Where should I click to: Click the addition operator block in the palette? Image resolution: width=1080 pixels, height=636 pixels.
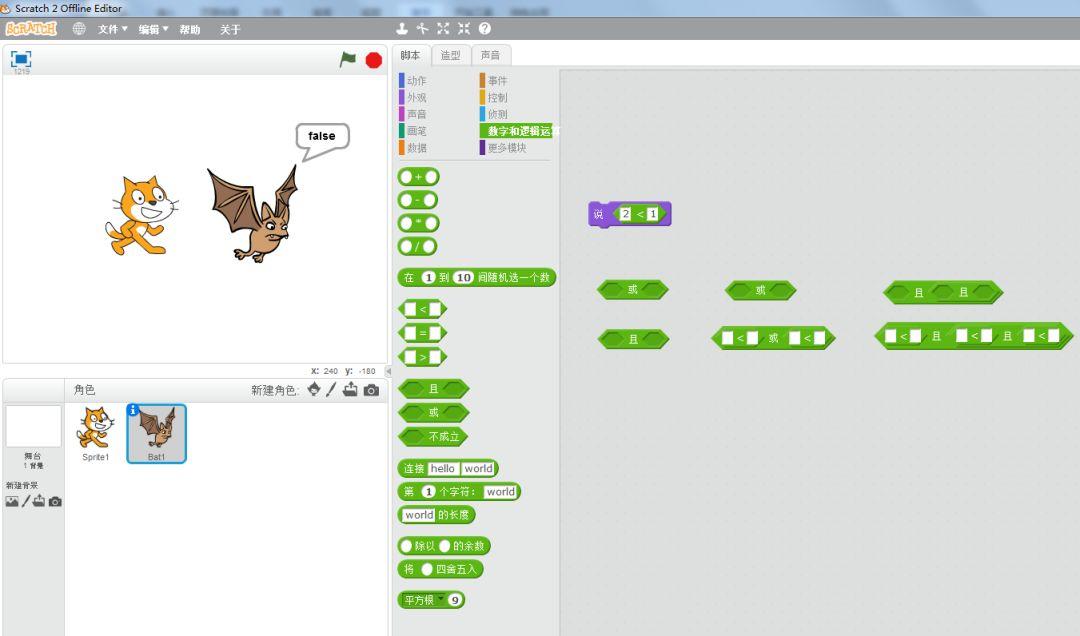tap(418, 177)
